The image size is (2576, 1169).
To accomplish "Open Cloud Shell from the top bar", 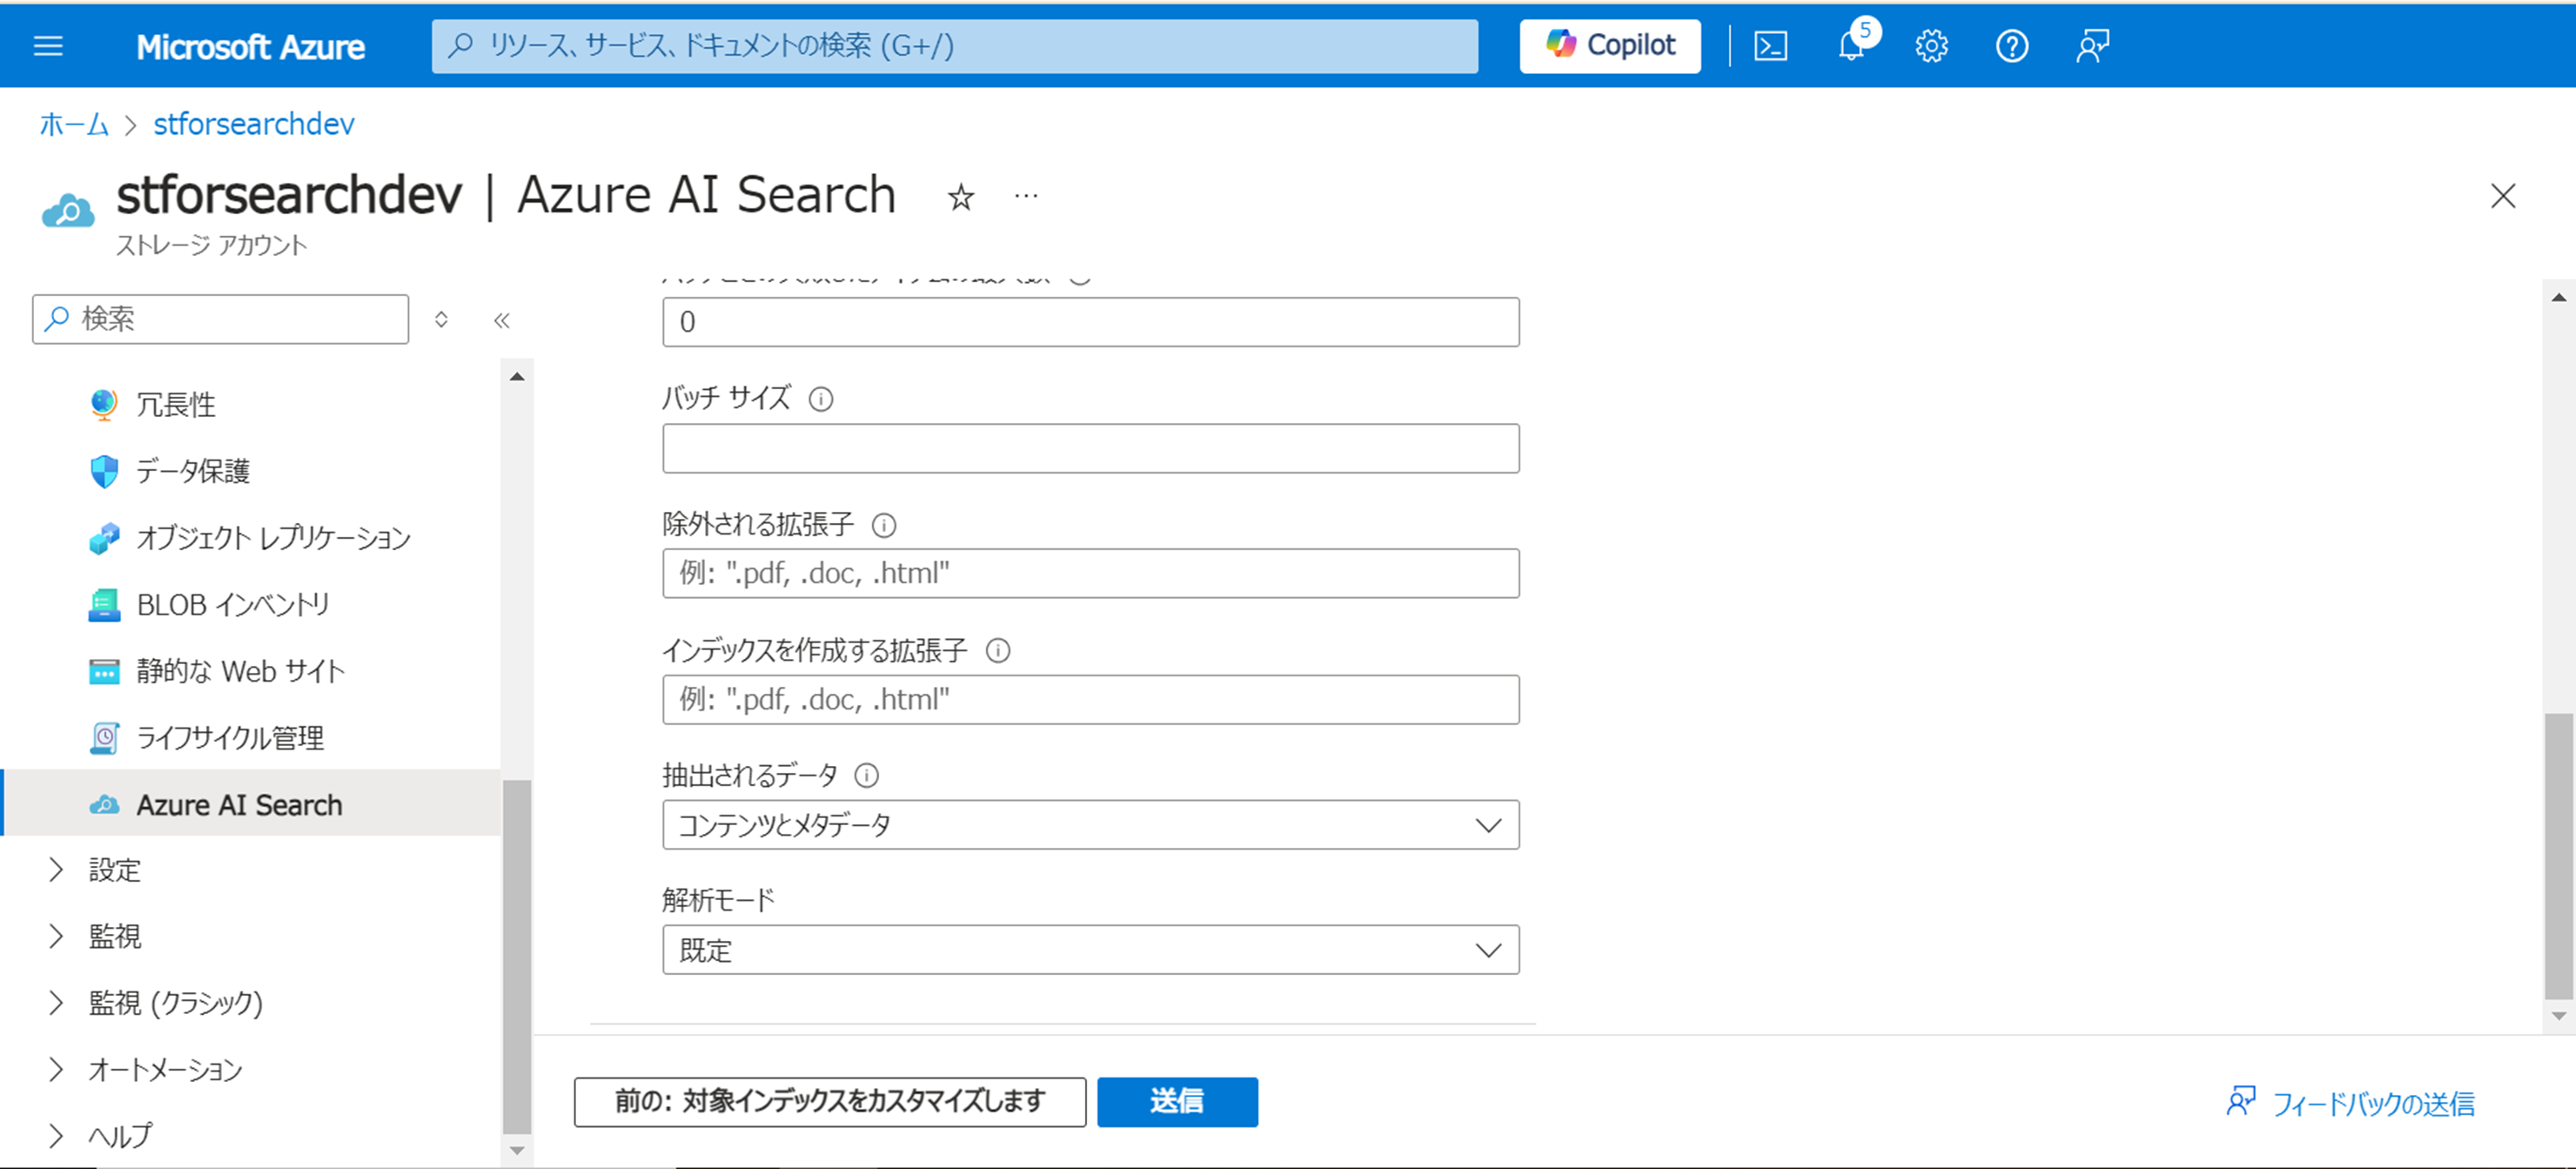I will click(1770, 46).
